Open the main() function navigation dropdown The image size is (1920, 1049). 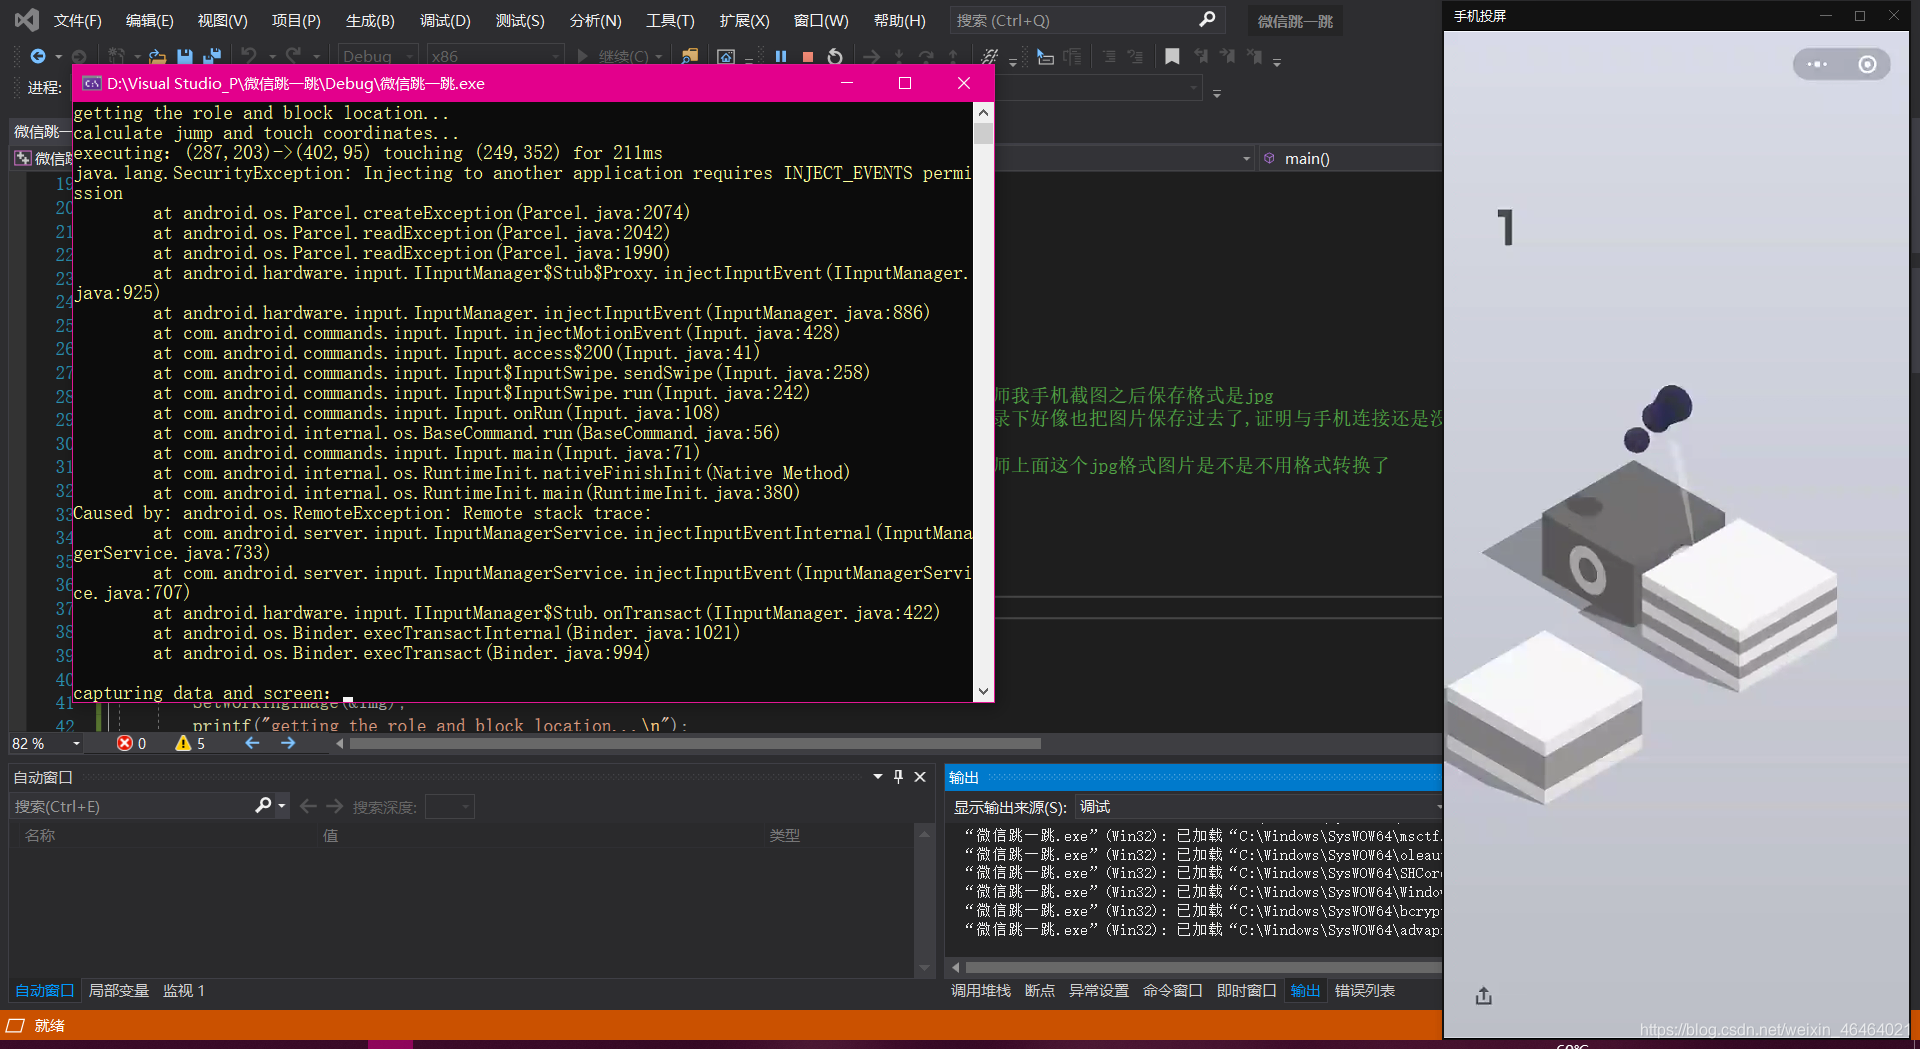pos(1351,158)
